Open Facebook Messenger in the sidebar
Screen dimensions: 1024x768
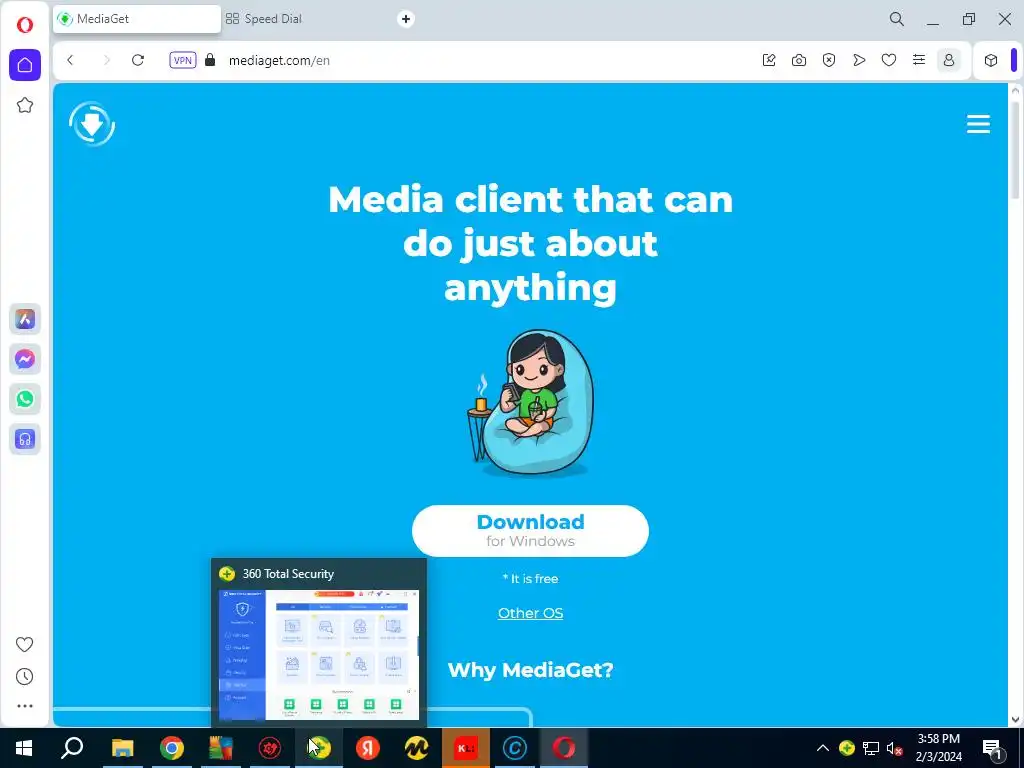(x=25, y=359)
